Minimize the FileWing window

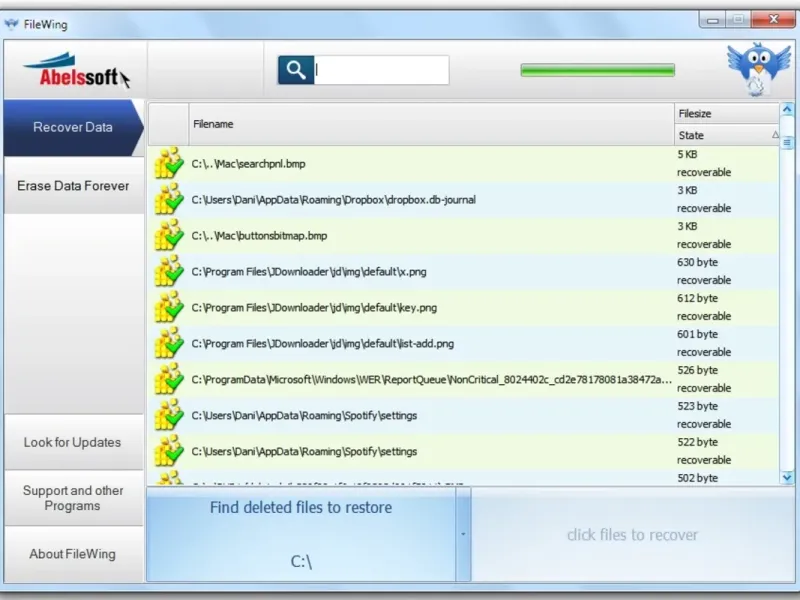coord(713,20)
